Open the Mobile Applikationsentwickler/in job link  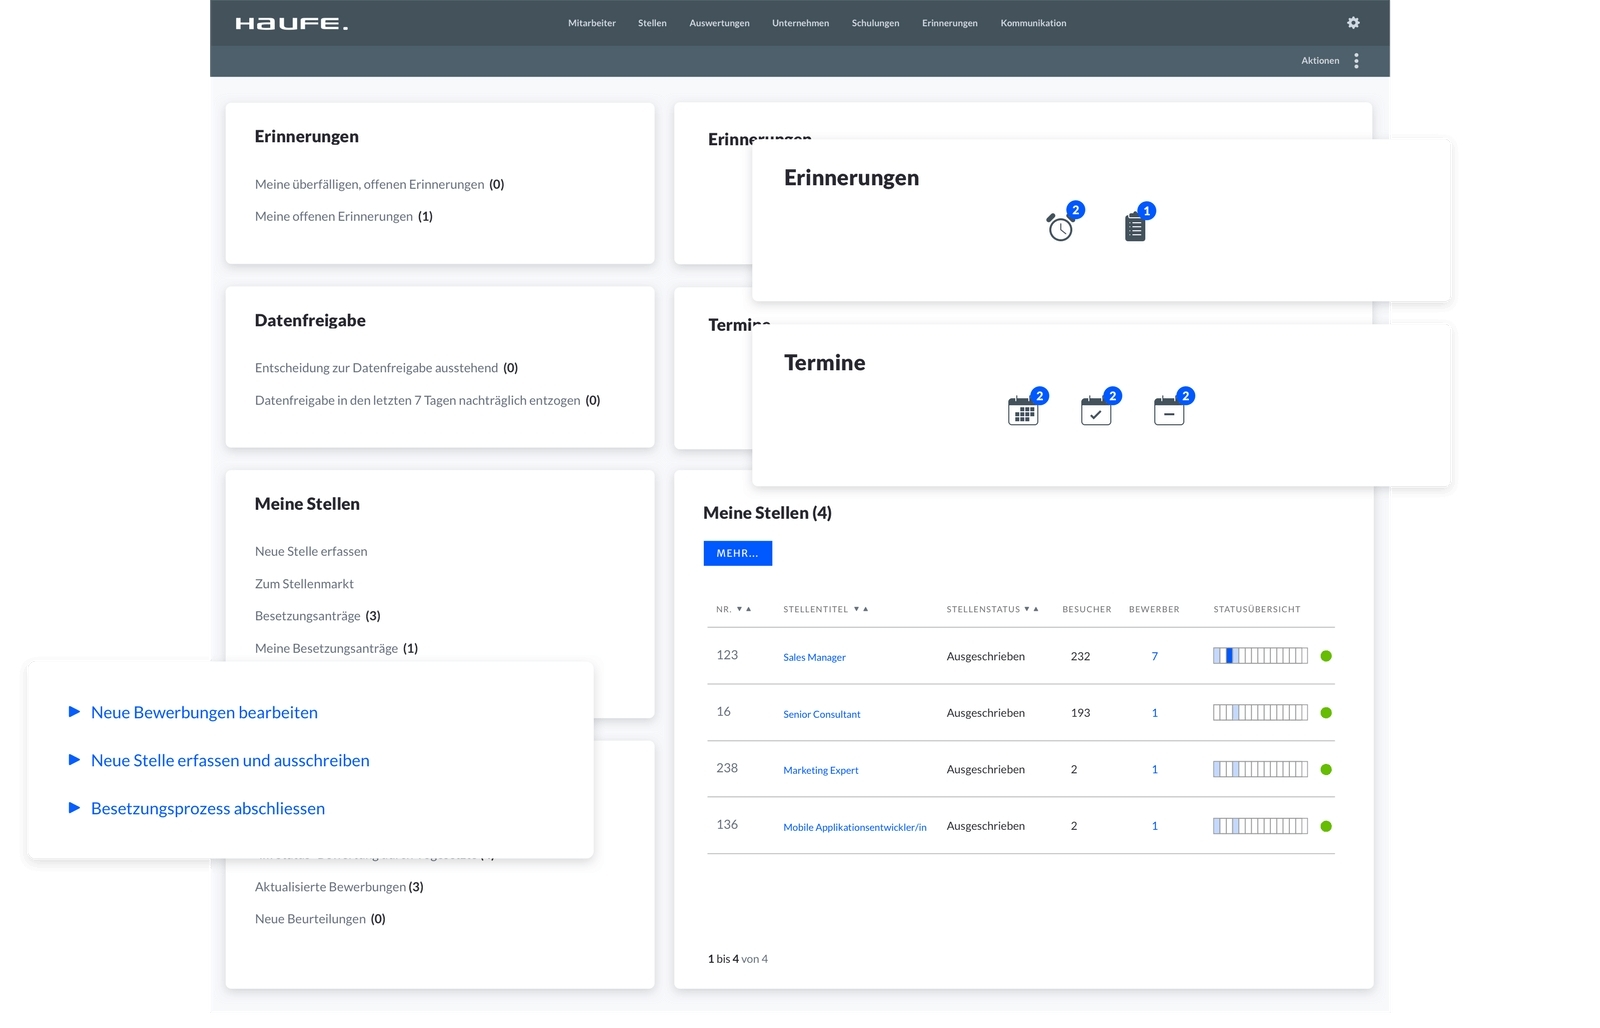[855, 827]
